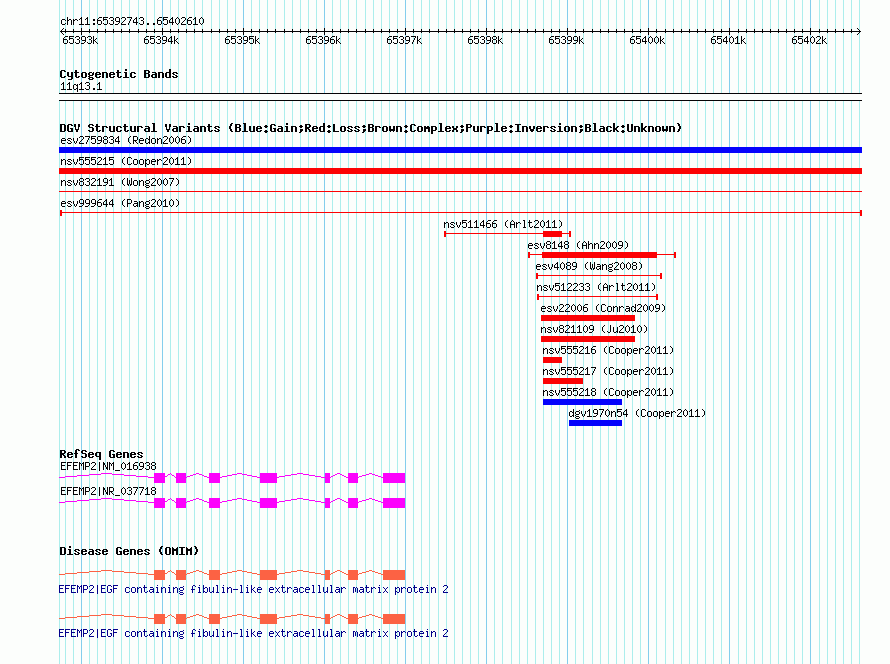Open nsv511466 (Arlt2011) variant label
Viewport: 890px width, 664px height.
click(503, 224)
